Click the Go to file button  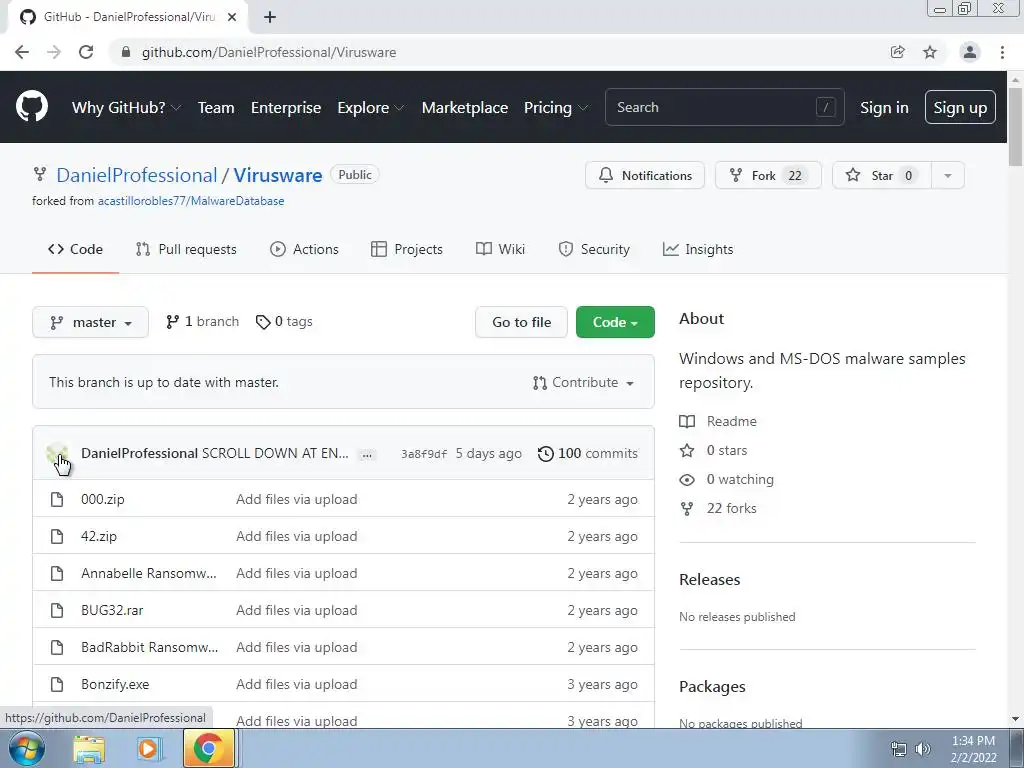tap(521, 323)
